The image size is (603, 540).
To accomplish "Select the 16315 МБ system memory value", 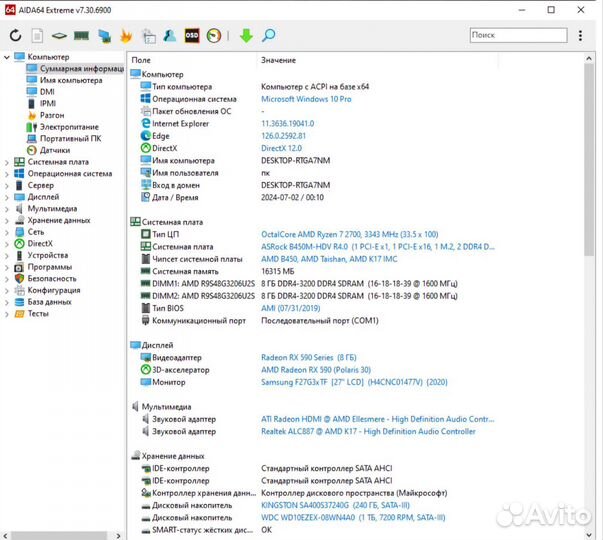I will coord(278,271).
